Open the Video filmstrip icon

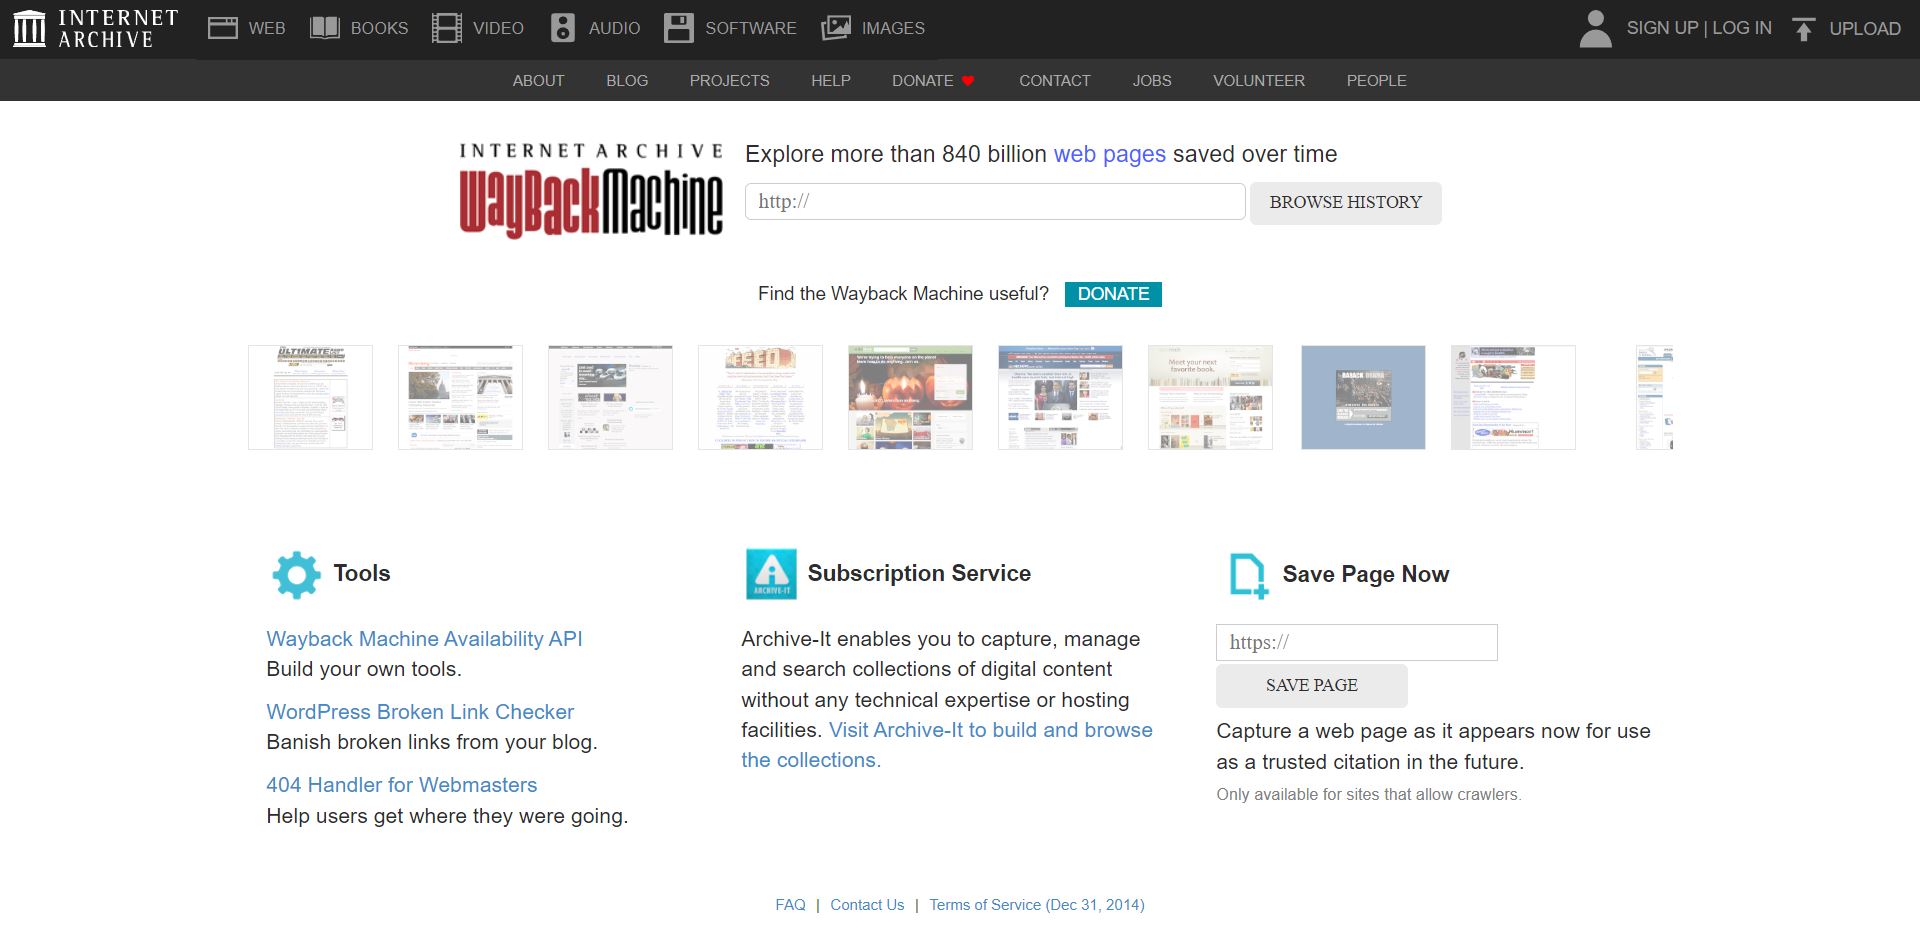click(447, 28)
